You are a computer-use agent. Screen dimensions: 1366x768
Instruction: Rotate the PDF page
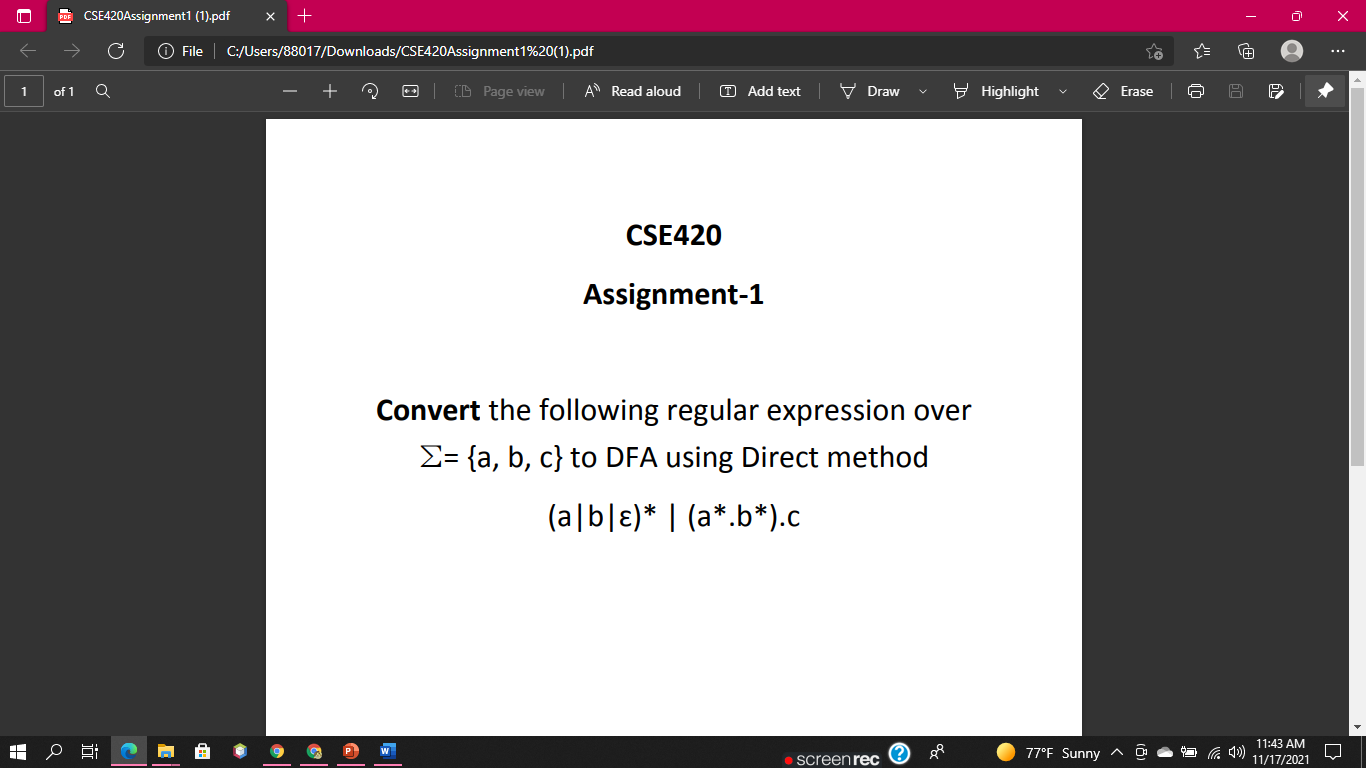(x=370, y=91)
